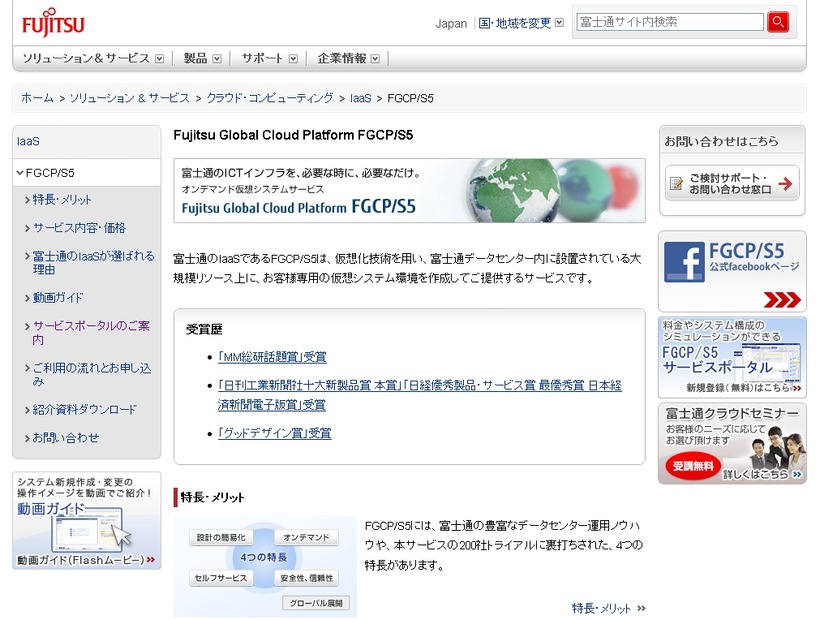Click the FGCP/S5 breadcrumb text

[x=411, y=98]
